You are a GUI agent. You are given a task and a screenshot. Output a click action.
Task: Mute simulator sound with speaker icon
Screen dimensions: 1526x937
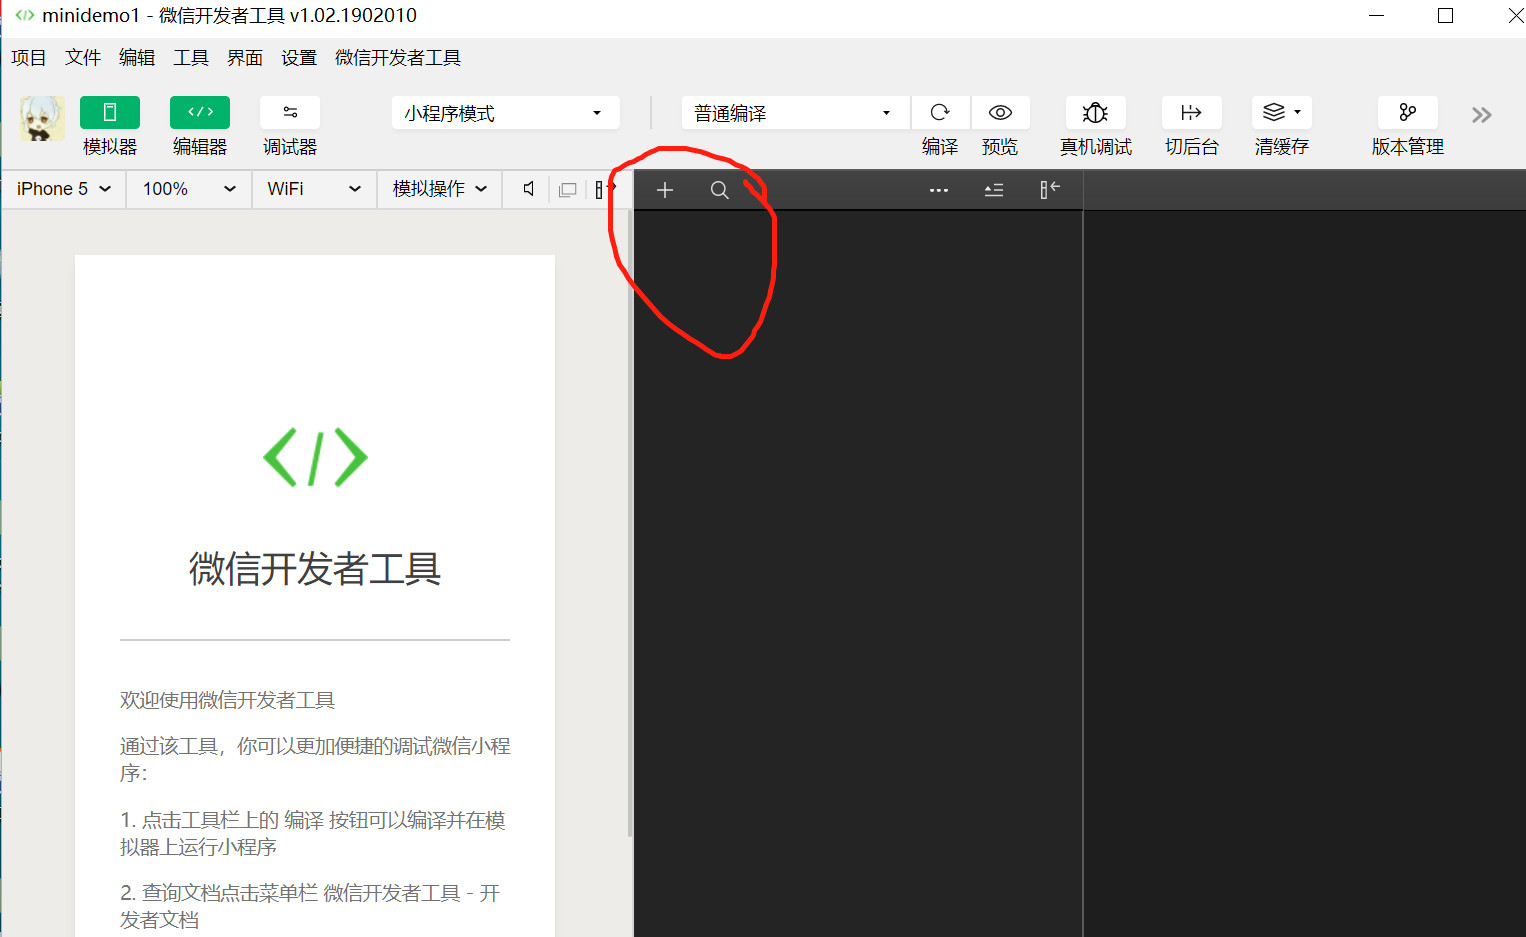pos(529,189)
